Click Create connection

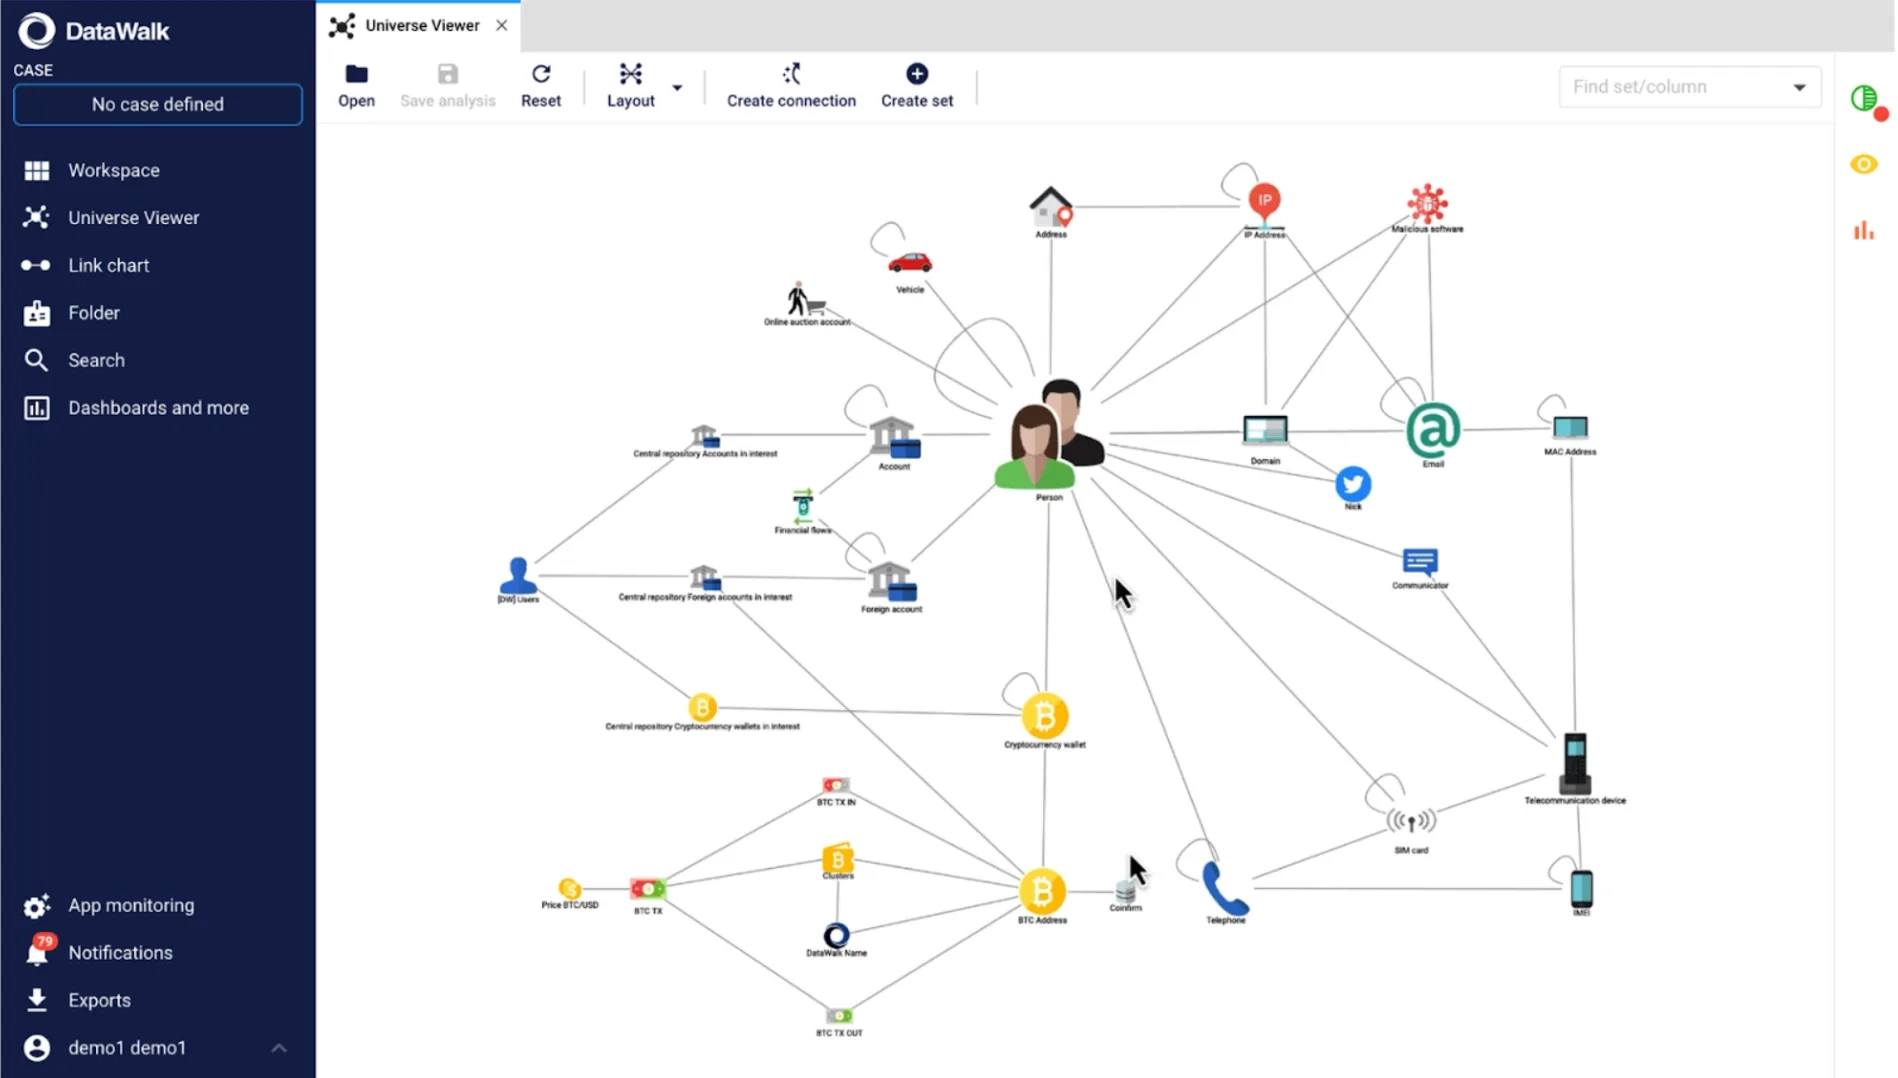(791, 86)
